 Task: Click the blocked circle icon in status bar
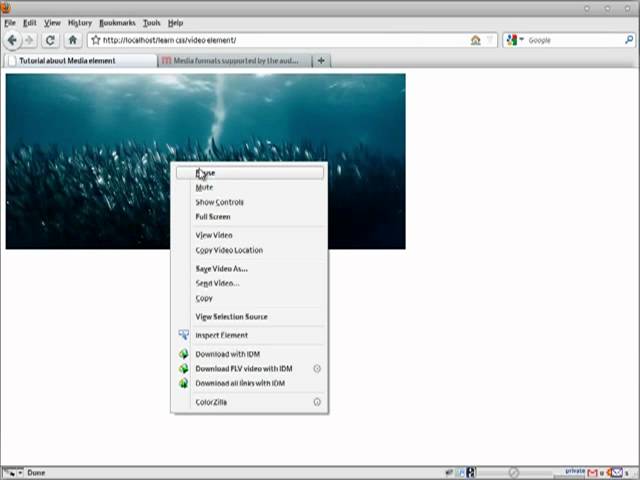[513, 473]
